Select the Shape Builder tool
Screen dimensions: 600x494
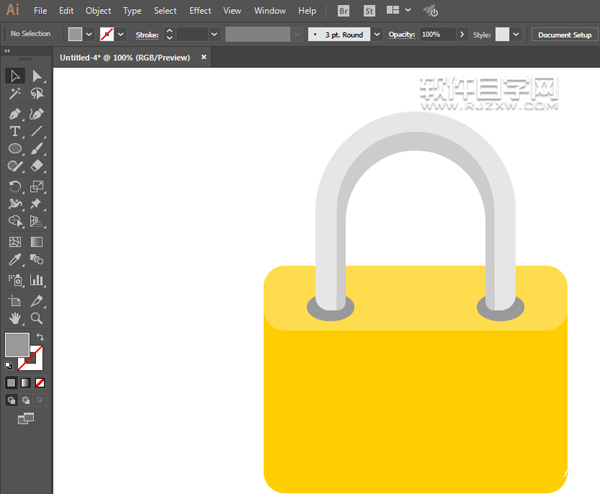pyautogui.click(x=15, y=221)
